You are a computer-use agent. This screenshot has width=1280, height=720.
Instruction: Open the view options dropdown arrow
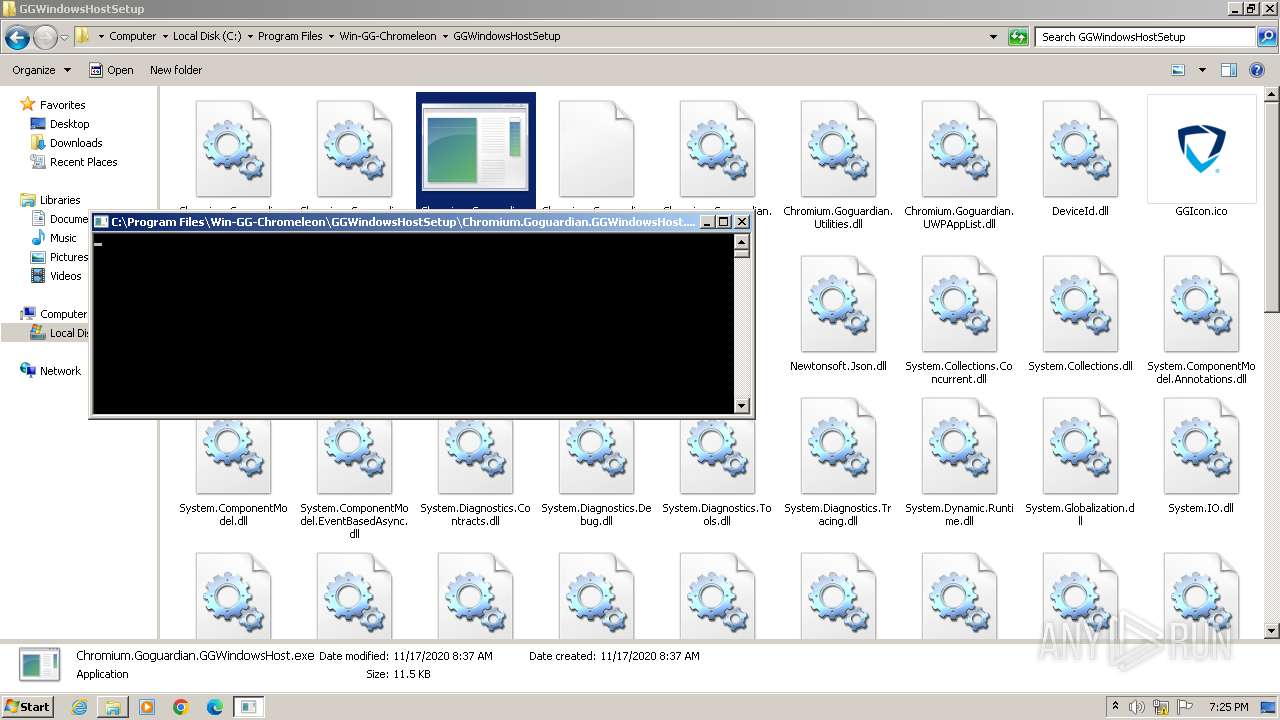click(x=1202, y=70)
